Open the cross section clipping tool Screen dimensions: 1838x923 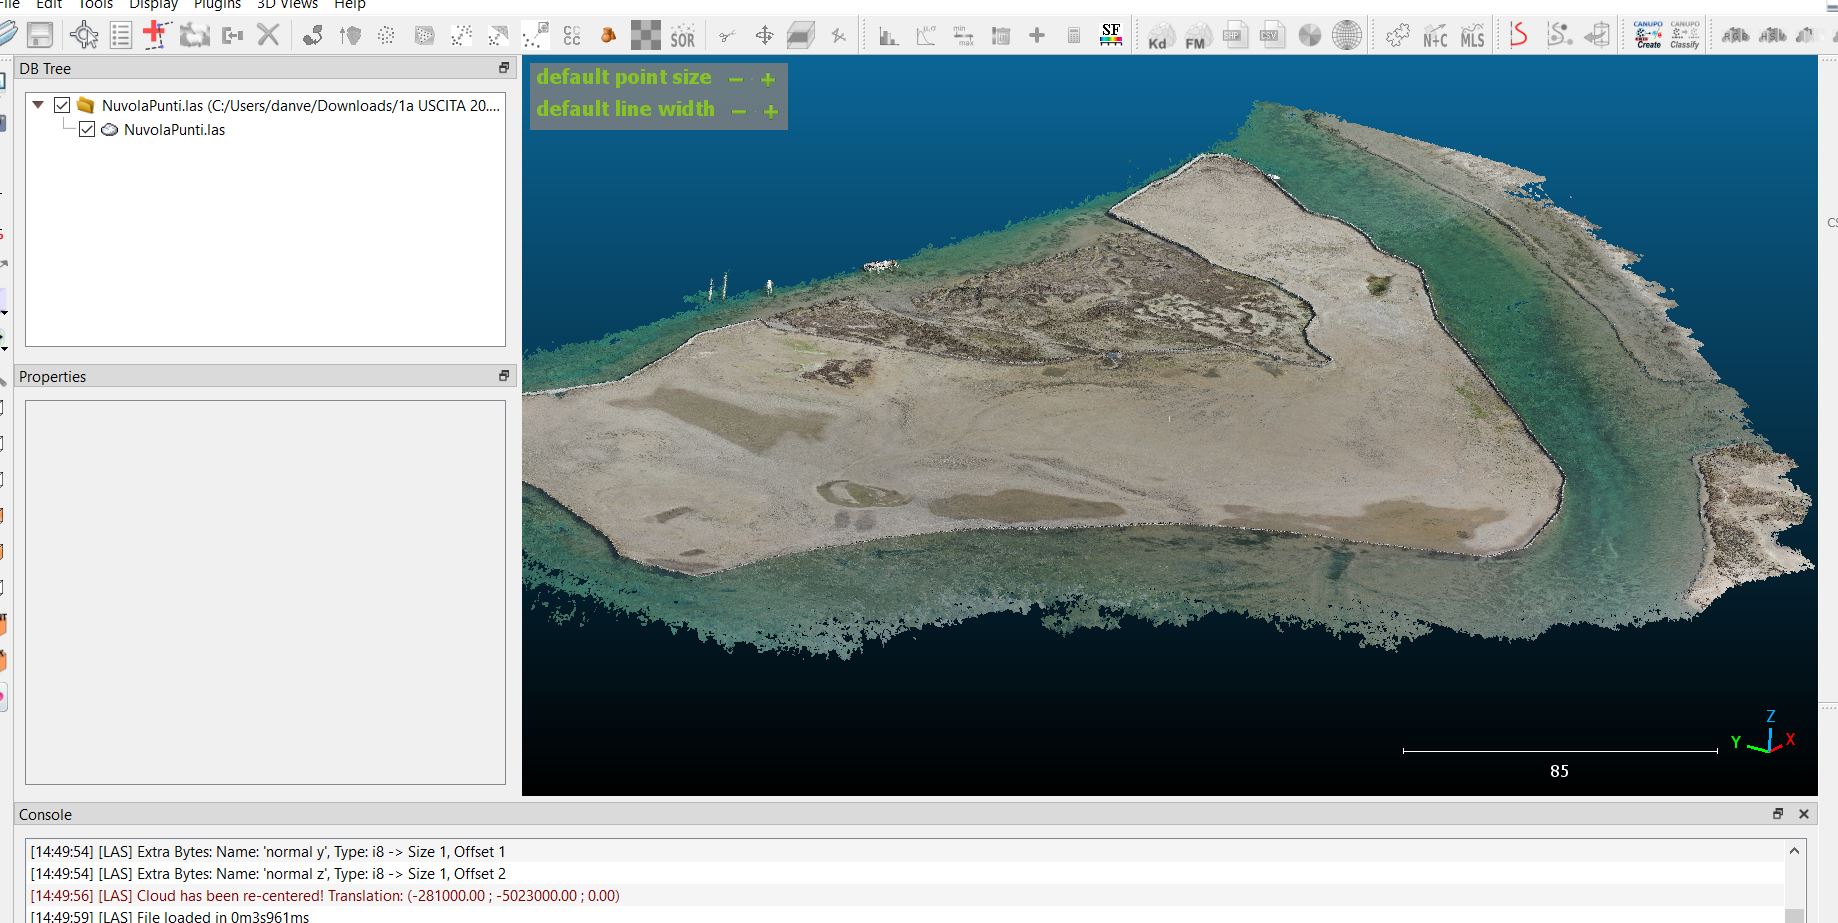pyautogui.click(x=800, y=33)
